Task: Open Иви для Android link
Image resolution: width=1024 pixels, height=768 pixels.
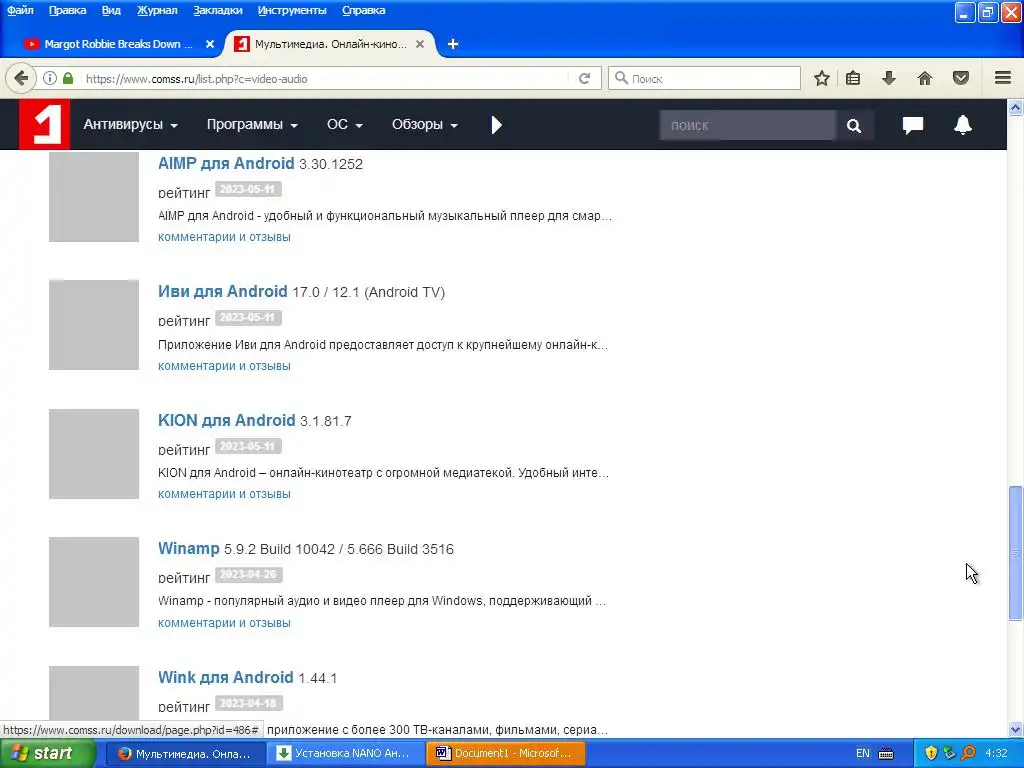Action: (223, 291)
